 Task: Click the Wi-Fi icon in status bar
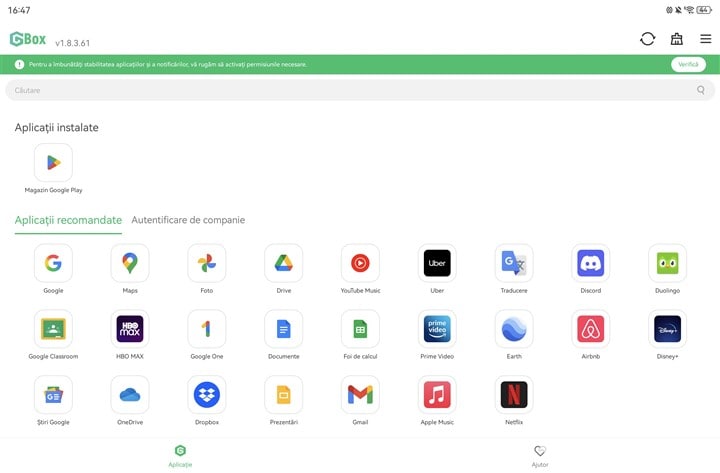tap(689, 10)
